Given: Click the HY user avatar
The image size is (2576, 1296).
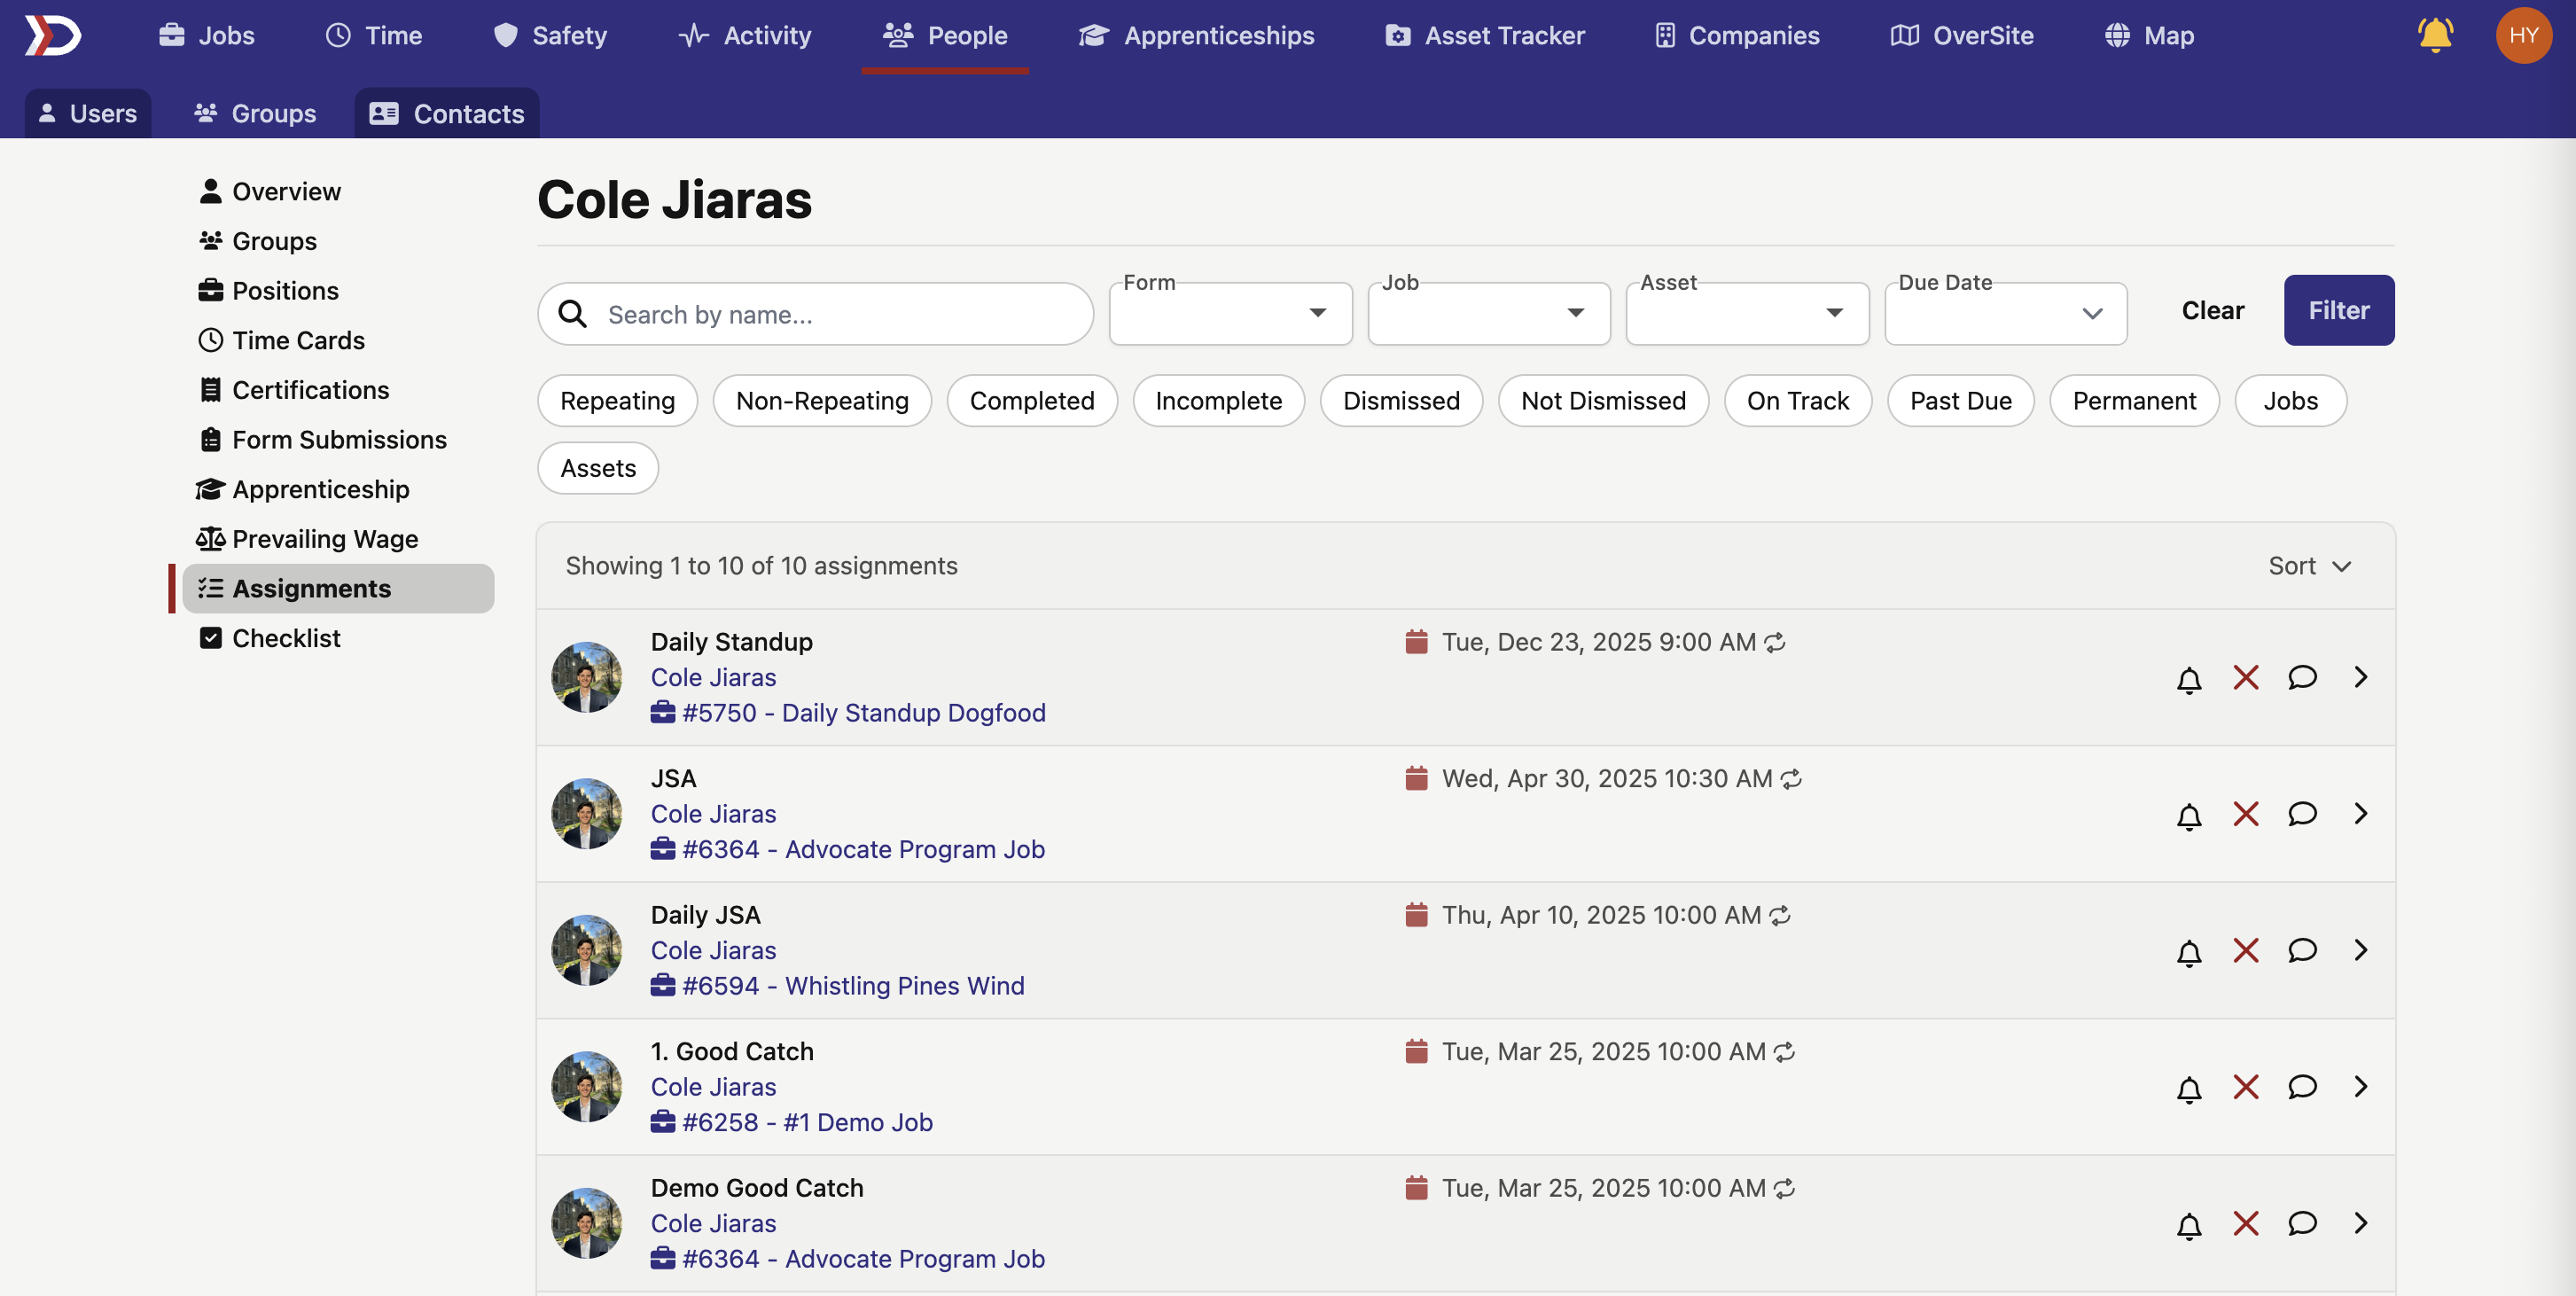Looking at the screenshot, I should point(2522,36).
